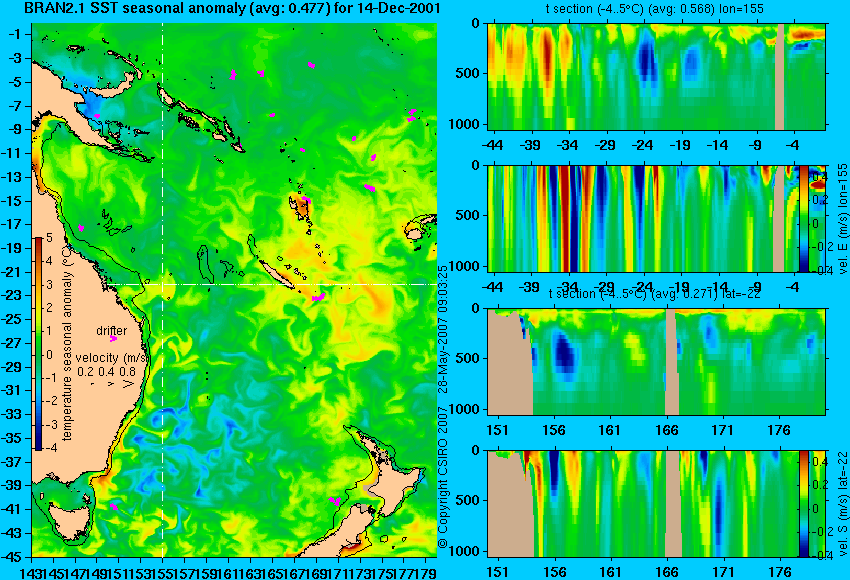Open the lon=155 temperature section plot
Image resolution: width=850 pixels, height=580 pixels.
coord(656,76)
